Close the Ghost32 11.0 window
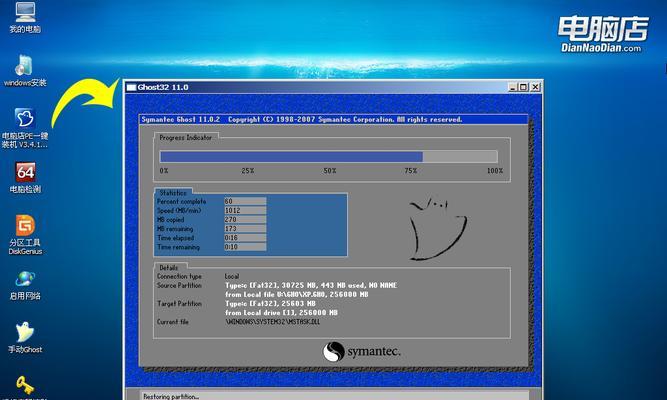 pyautogui.click(x=536, y=87)
